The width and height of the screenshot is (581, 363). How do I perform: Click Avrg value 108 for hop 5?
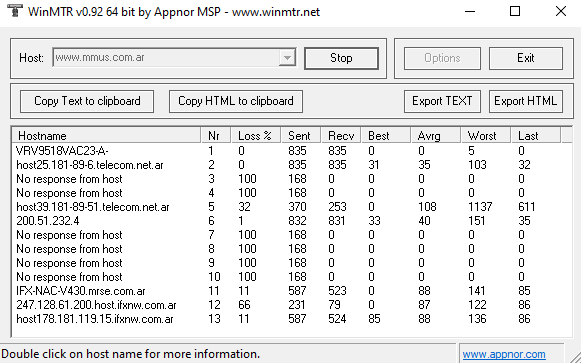[427, 207]
